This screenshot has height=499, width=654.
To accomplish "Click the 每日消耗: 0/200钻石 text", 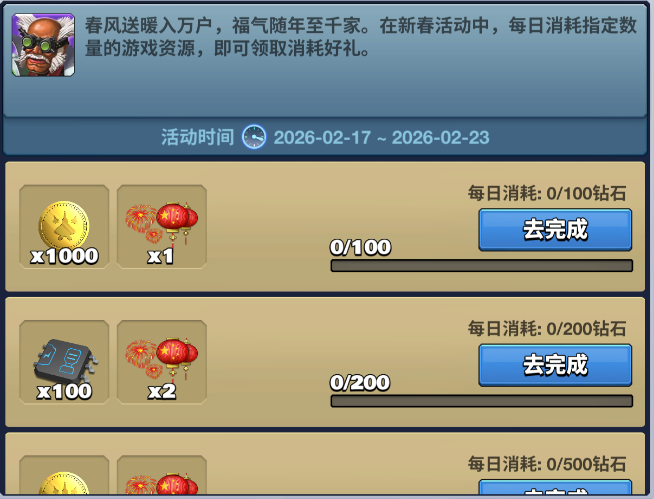I will coord(547,328).
